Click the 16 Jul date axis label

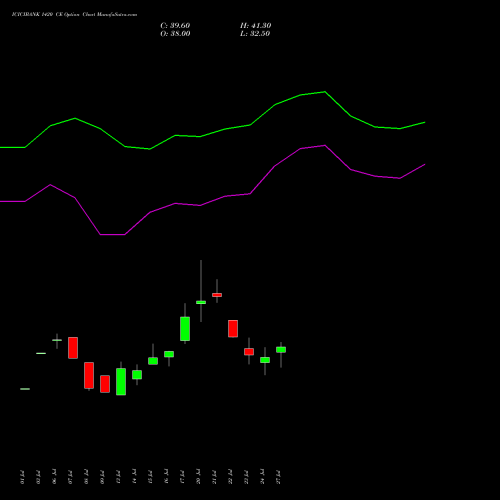coord(166,477)
